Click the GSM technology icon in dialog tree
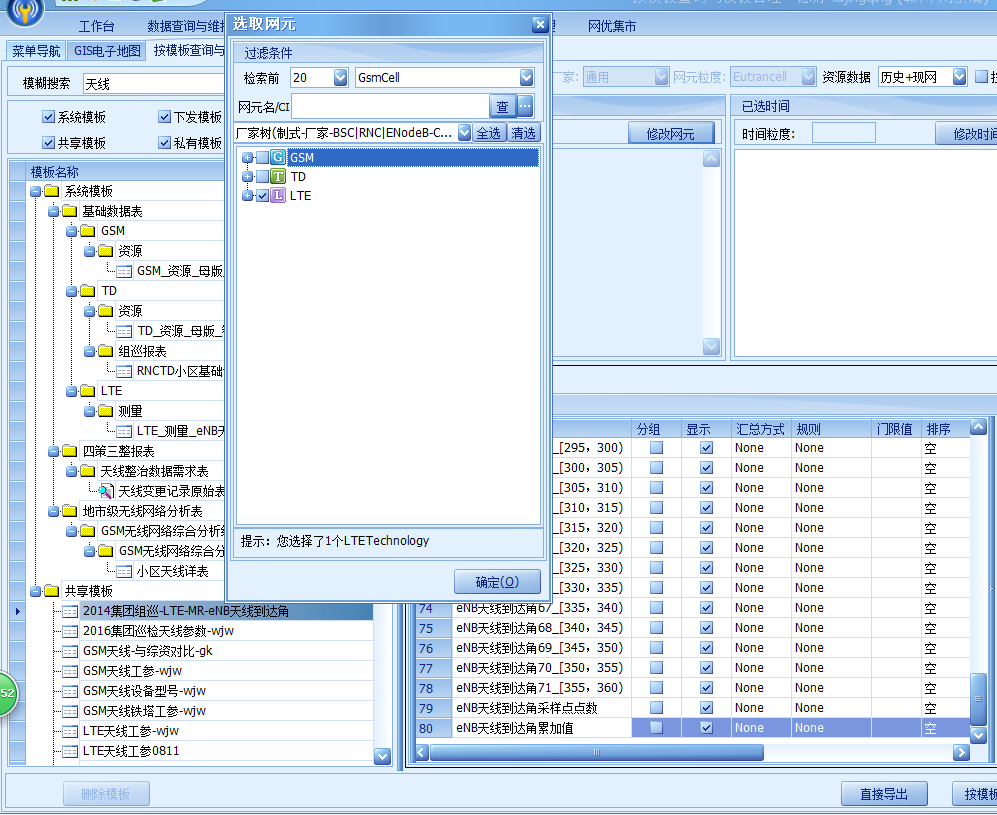This screenshot has width=997, height=815. (x=278, y=157)
